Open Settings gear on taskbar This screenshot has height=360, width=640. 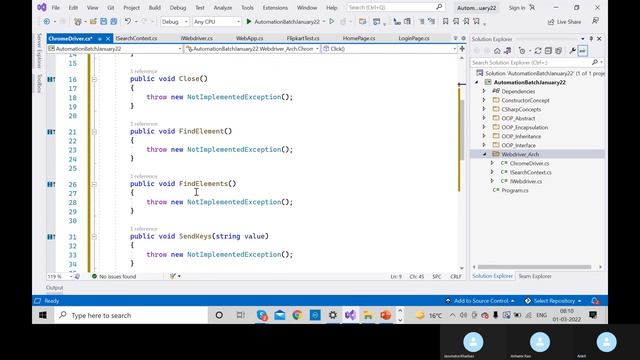pyautogui.click(x=333, y=315)
